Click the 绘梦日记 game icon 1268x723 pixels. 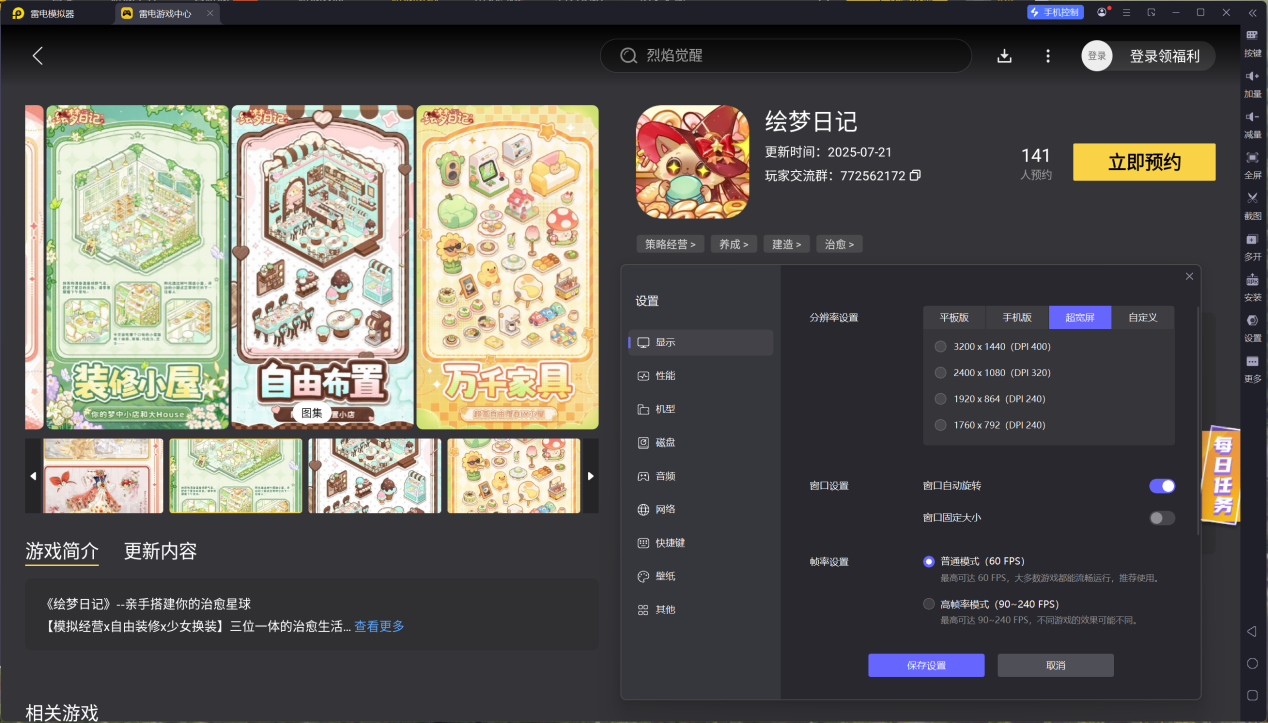click(692, 162)
